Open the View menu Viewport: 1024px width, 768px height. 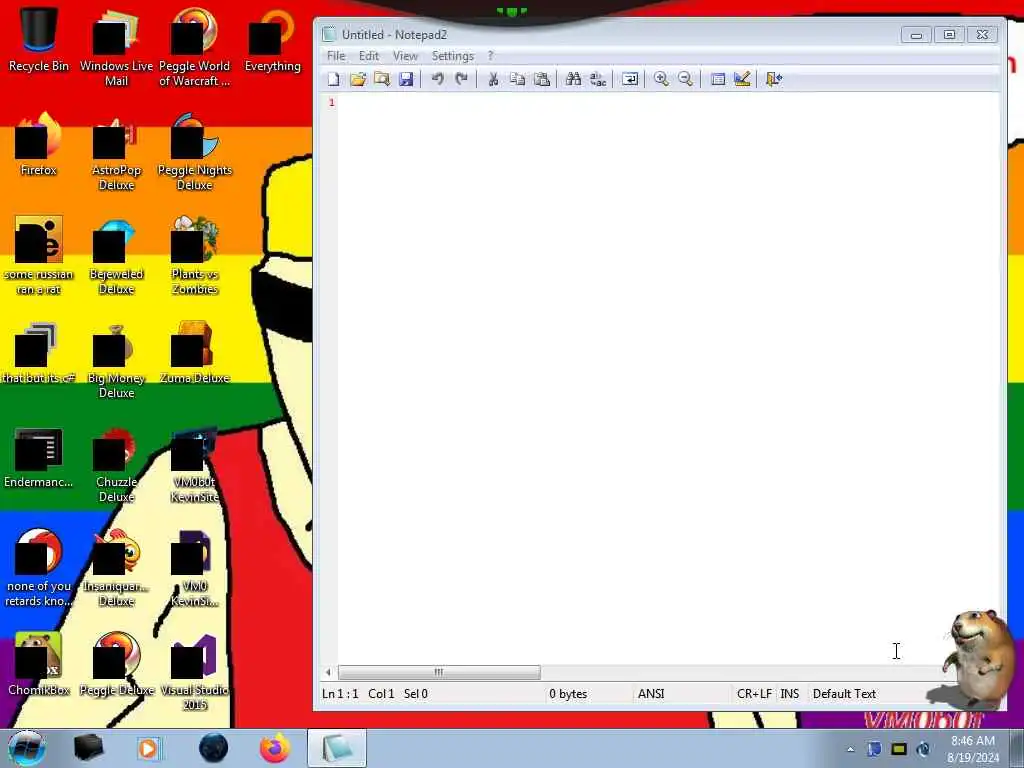(405, 56)
